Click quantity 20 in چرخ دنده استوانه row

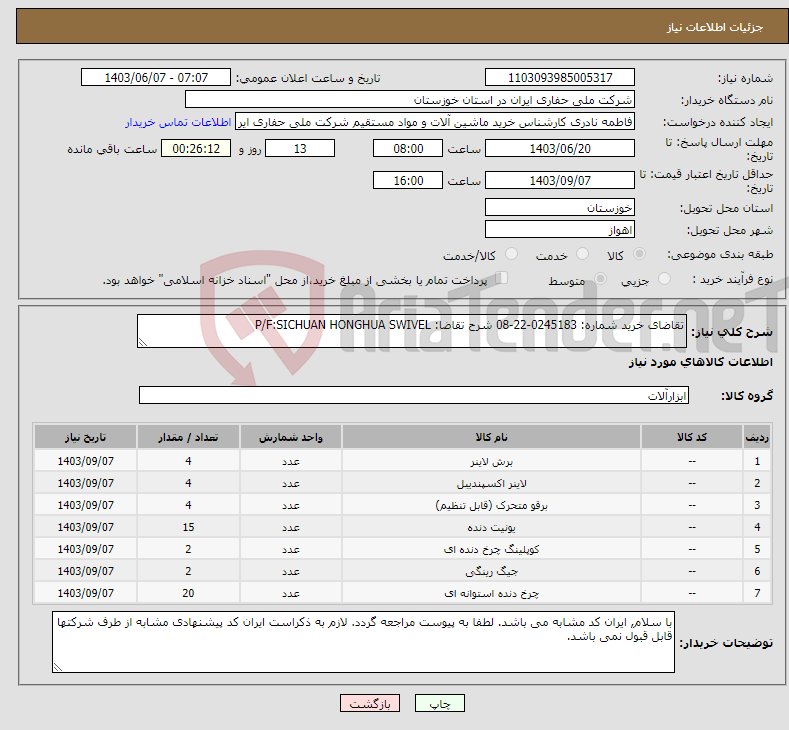click(x=188, y=593)
